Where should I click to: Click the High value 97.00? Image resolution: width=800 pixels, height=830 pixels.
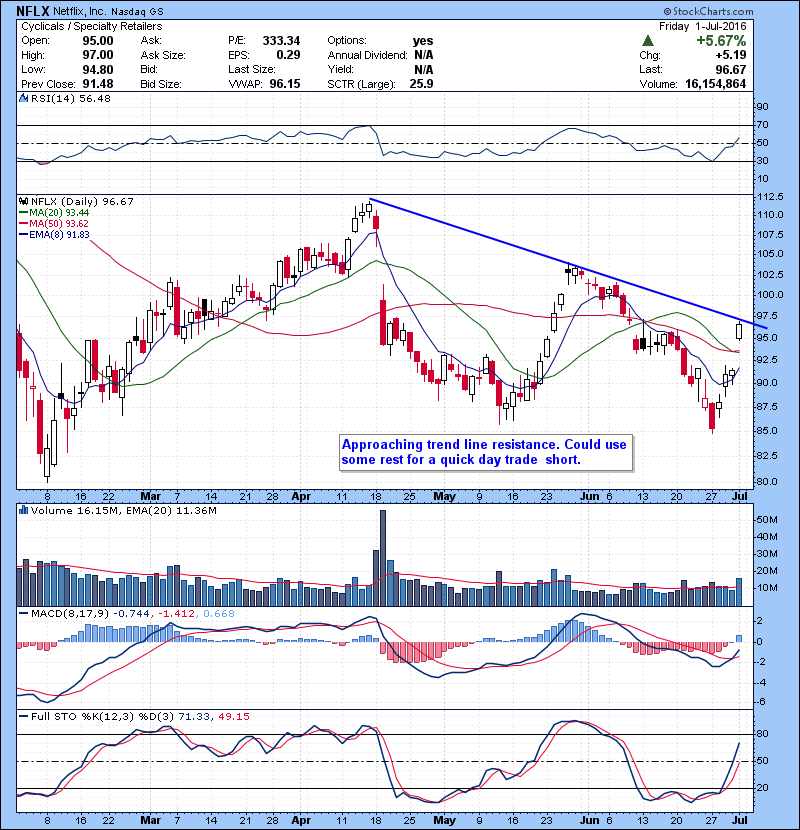pyautogui.click(x=98, y=55)
